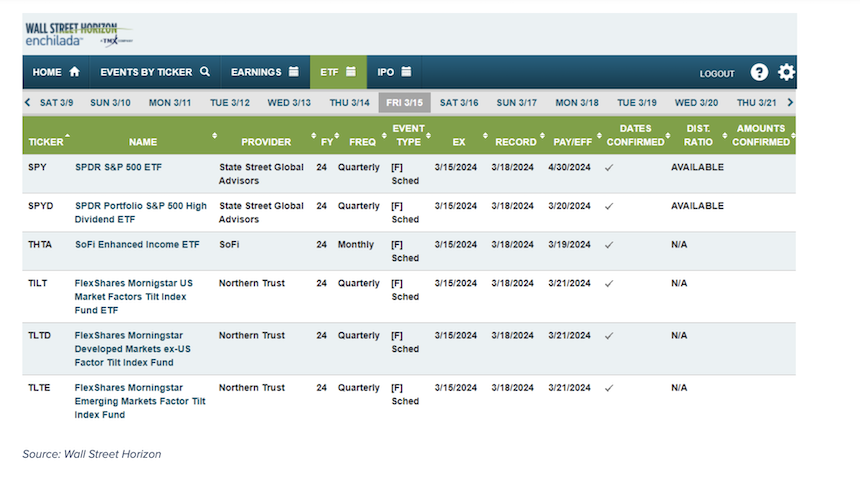
Task: Select date THU 3/14
Action: click(x=349, y=103)
